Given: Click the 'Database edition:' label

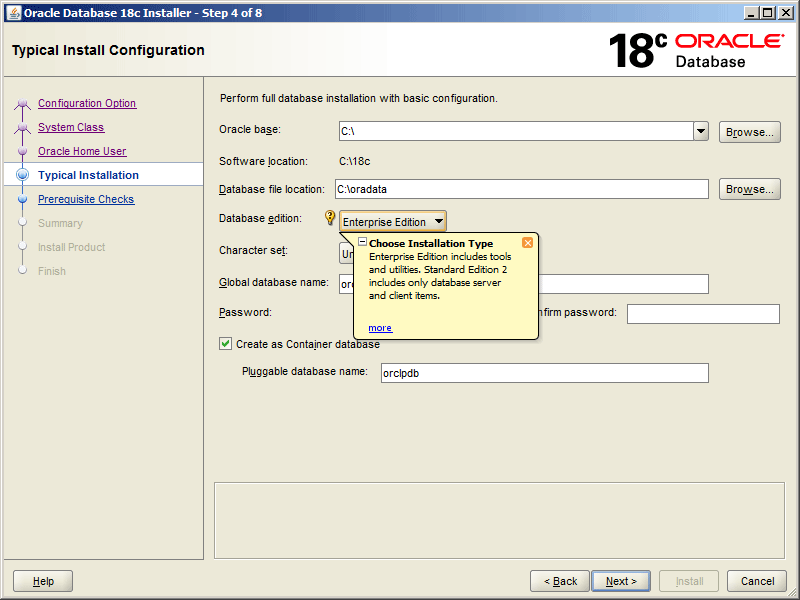Looking at the screenshot, I should tap(260, 218).
